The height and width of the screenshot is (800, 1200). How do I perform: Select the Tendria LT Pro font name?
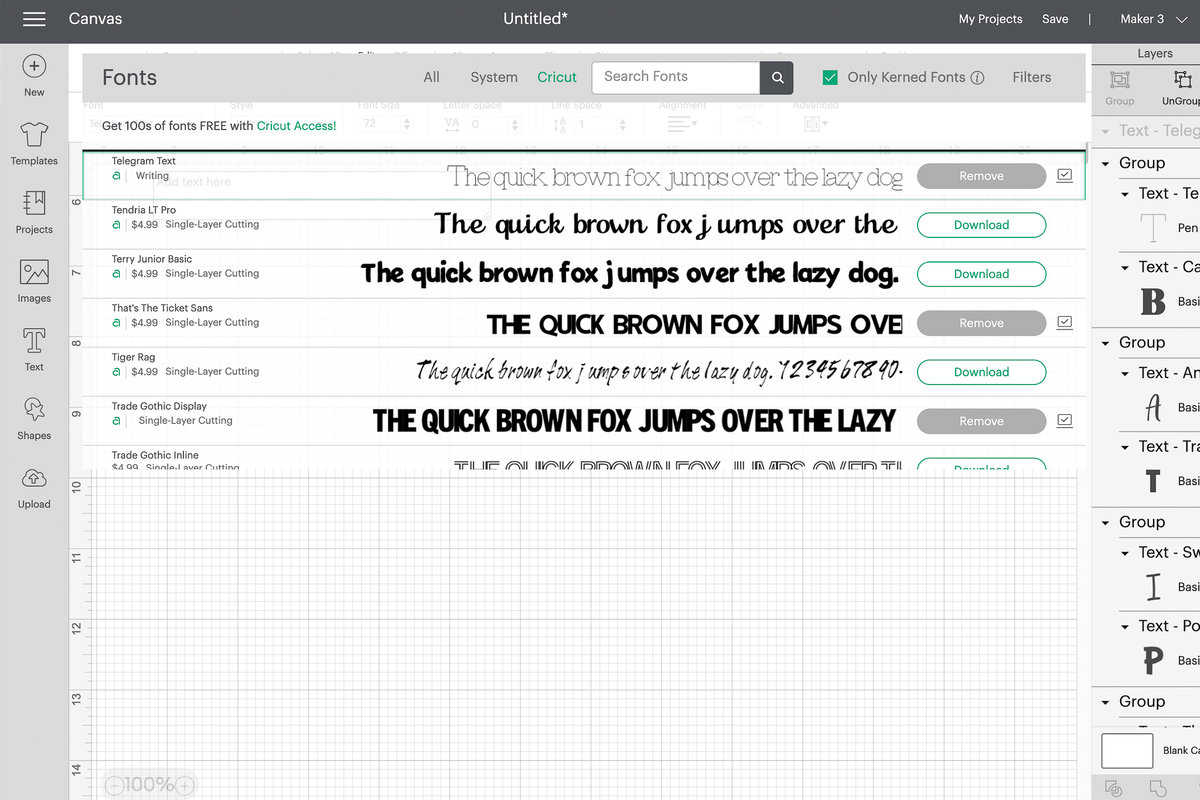[x=144, y=210]
